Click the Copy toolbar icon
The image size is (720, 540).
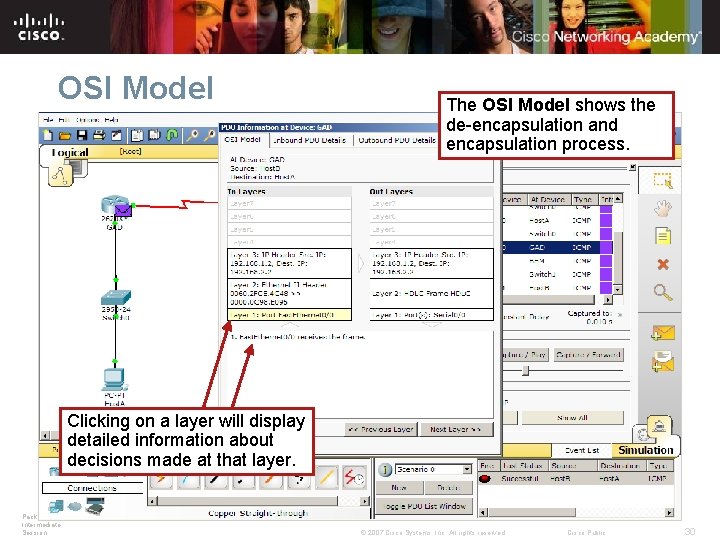point(137,135)
